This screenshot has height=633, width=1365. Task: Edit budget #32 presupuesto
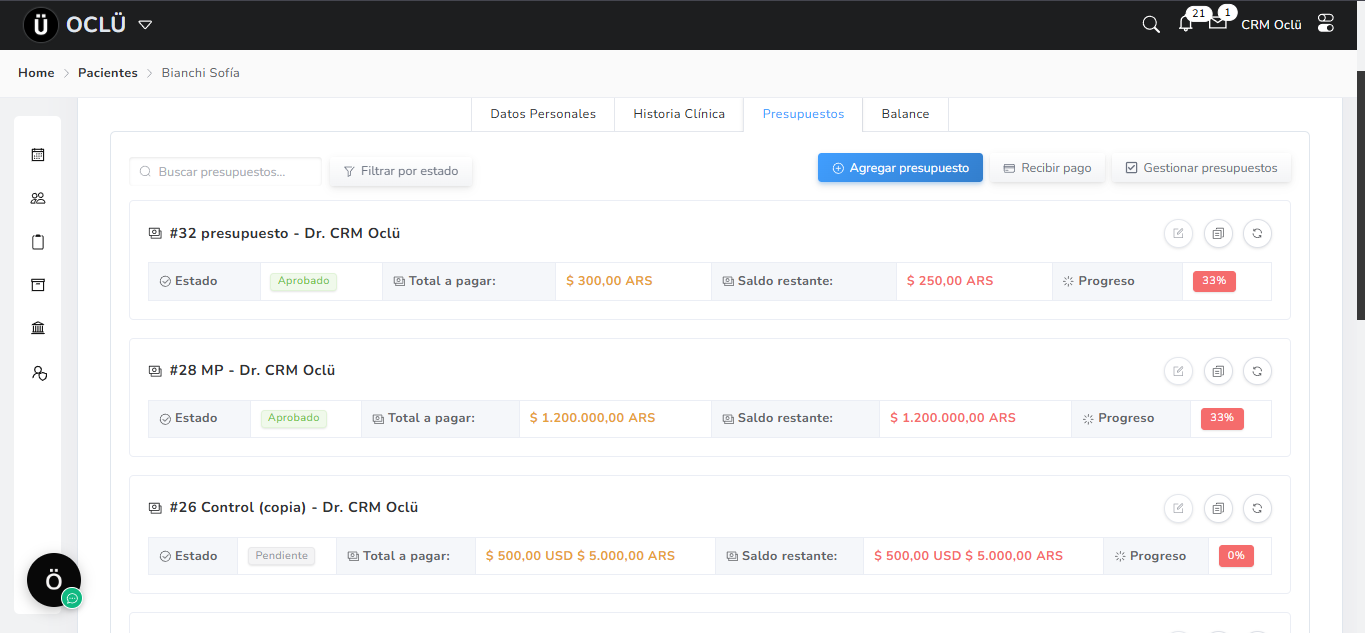click(x=1178, y=234)
